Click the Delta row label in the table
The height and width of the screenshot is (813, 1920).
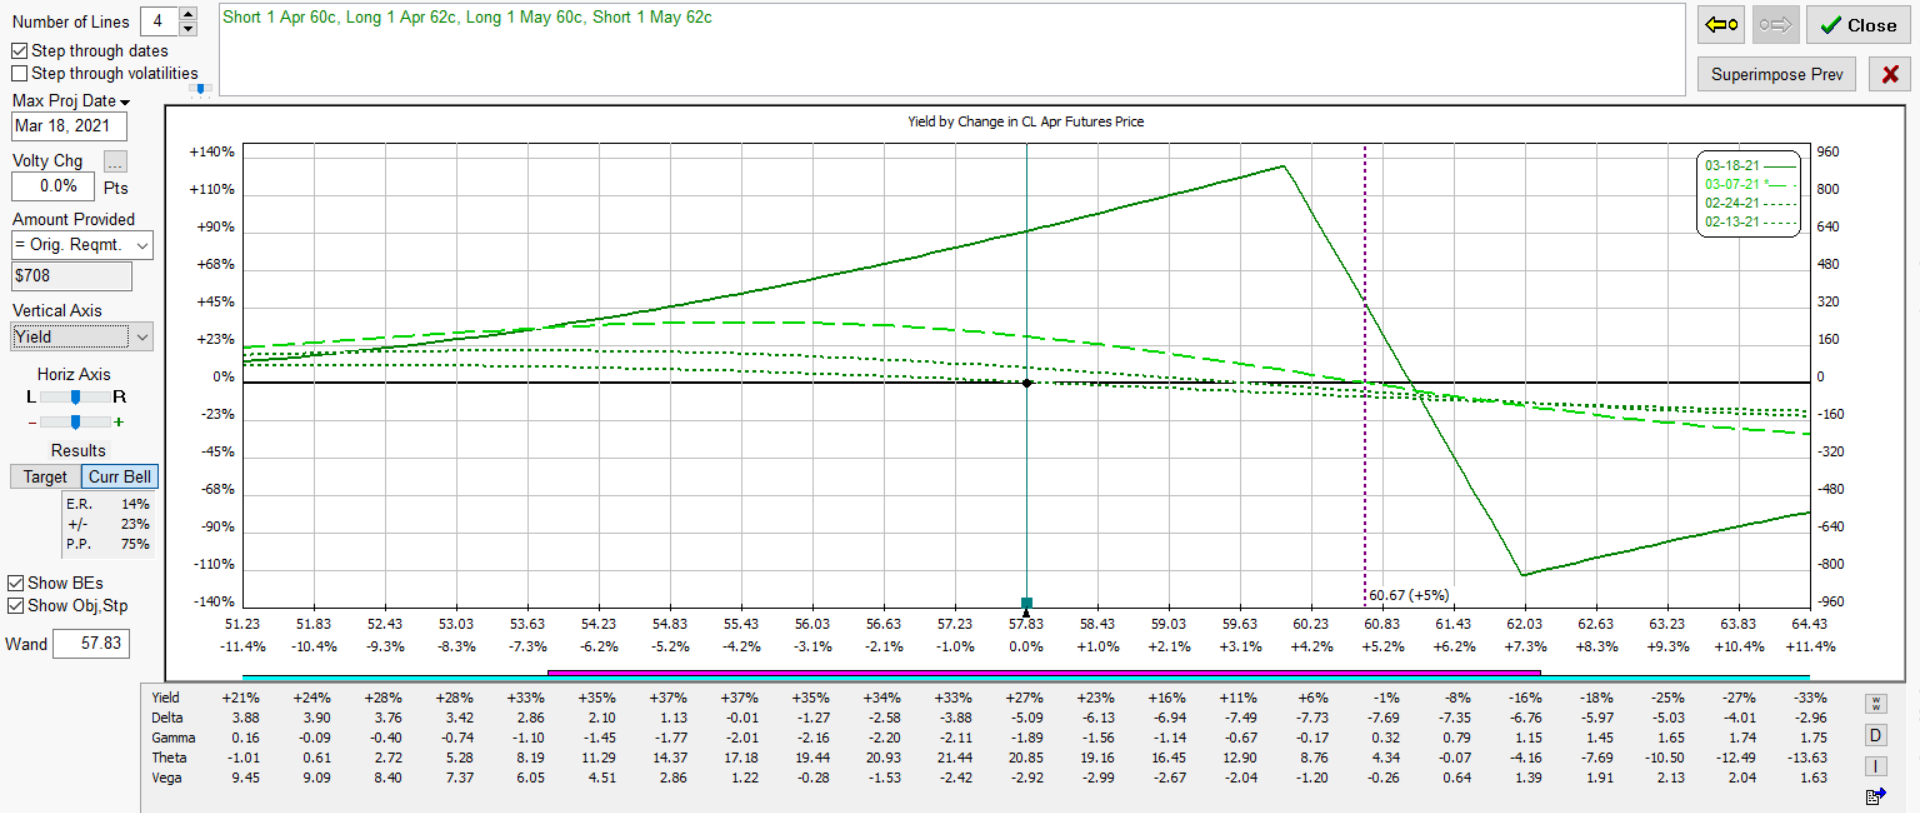pos(167,718)
